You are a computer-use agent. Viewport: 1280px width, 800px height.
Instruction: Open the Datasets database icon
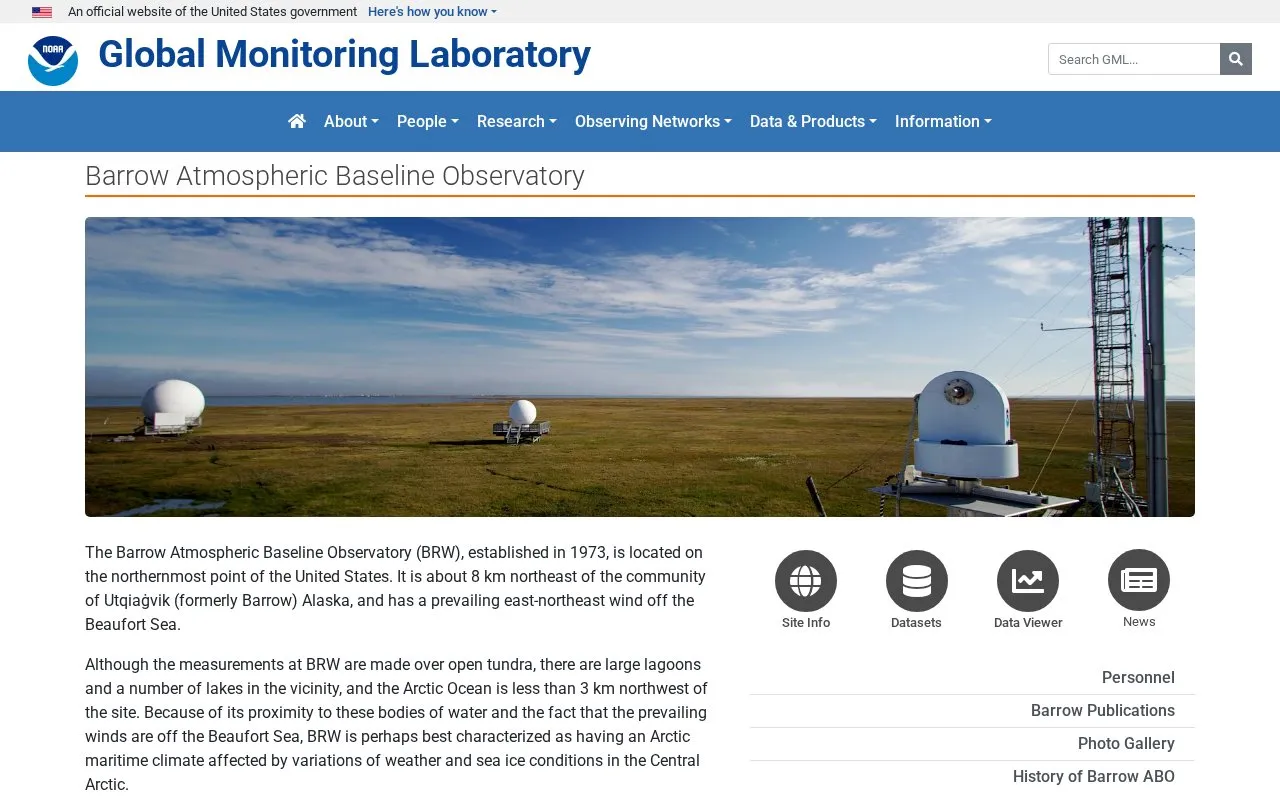coord(917,581)
